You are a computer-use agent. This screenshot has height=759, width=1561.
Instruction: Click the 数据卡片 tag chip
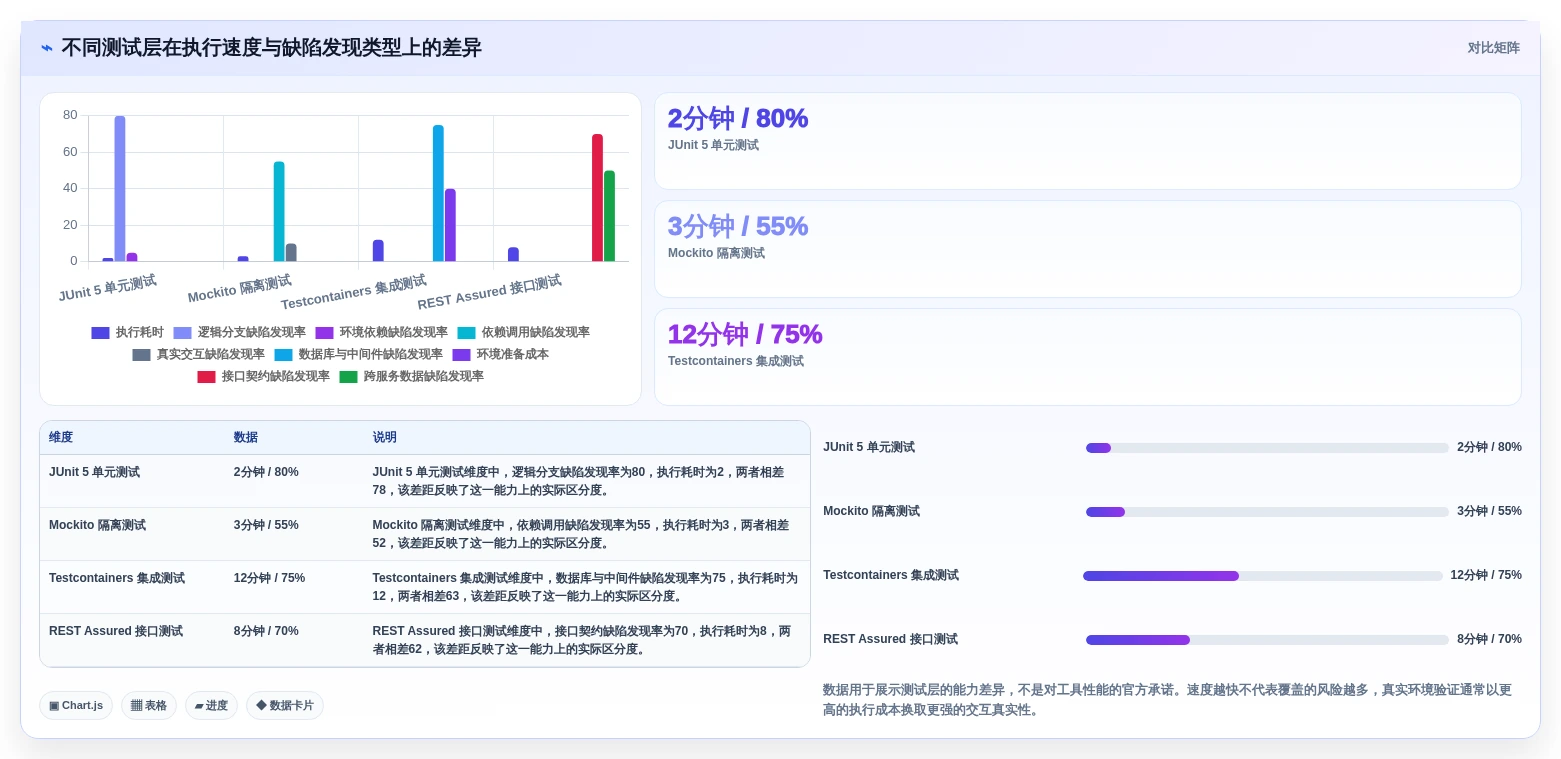(285, 705)
